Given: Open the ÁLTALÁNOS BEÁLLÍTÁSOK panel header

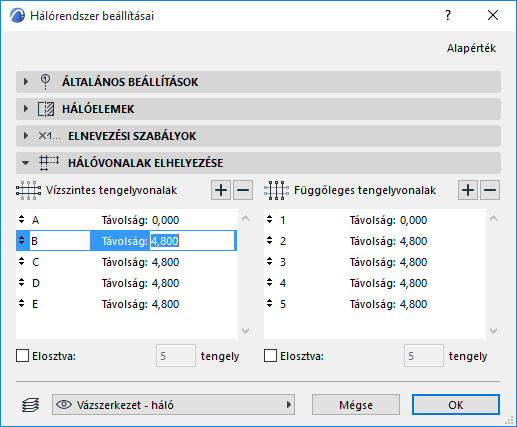Looking at the screenshot, I should [x=258, y=82].
